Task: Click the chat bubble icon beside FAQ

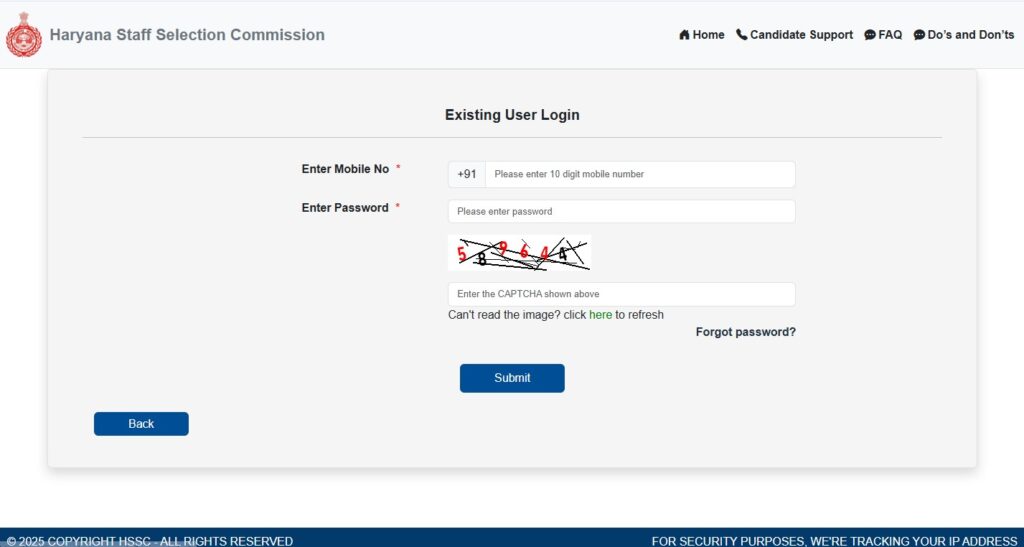Action: coord(870,35)
